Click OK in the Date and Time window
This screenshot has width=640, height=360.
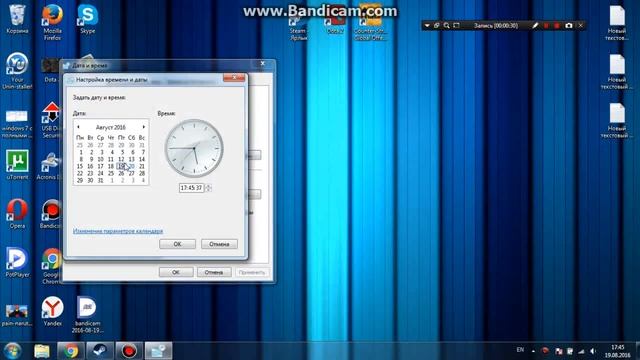coord(176,272)
